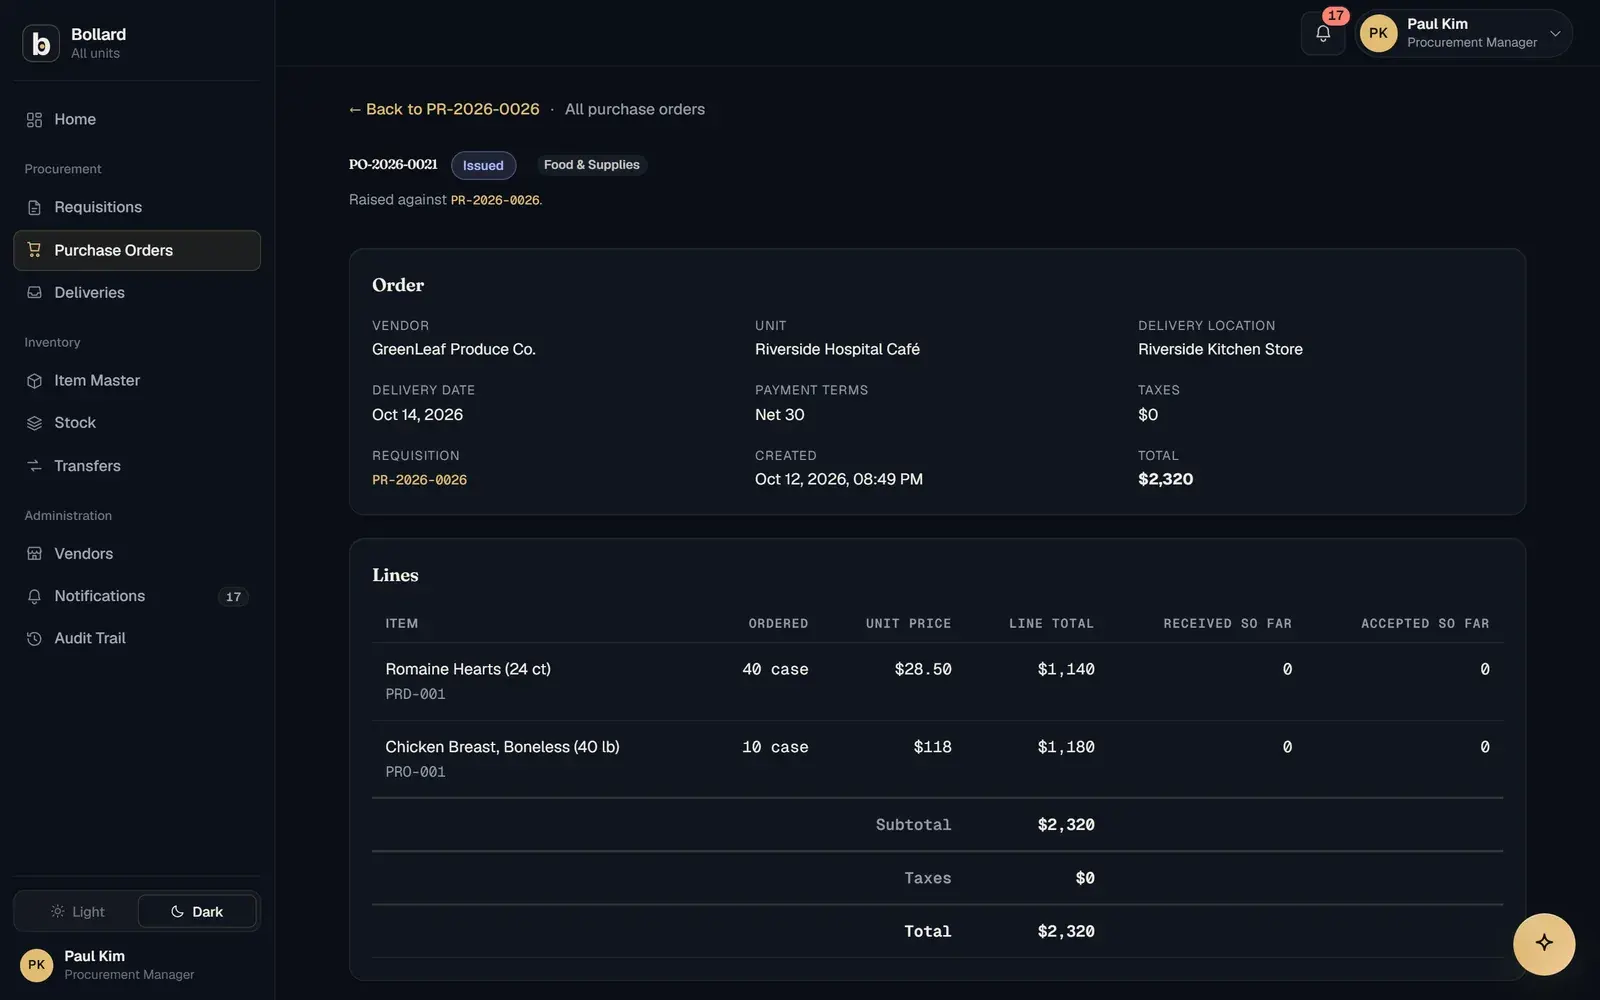The image size is (1600, 1000).
Task: Click the Food & Supplies tag
Action: (592, 165)
